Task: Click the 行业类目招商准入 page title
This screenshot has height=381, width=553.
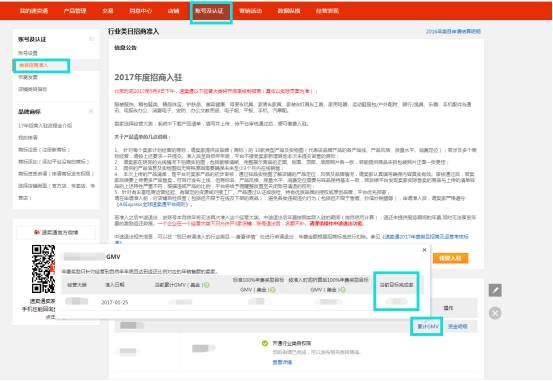Action: 133,31
